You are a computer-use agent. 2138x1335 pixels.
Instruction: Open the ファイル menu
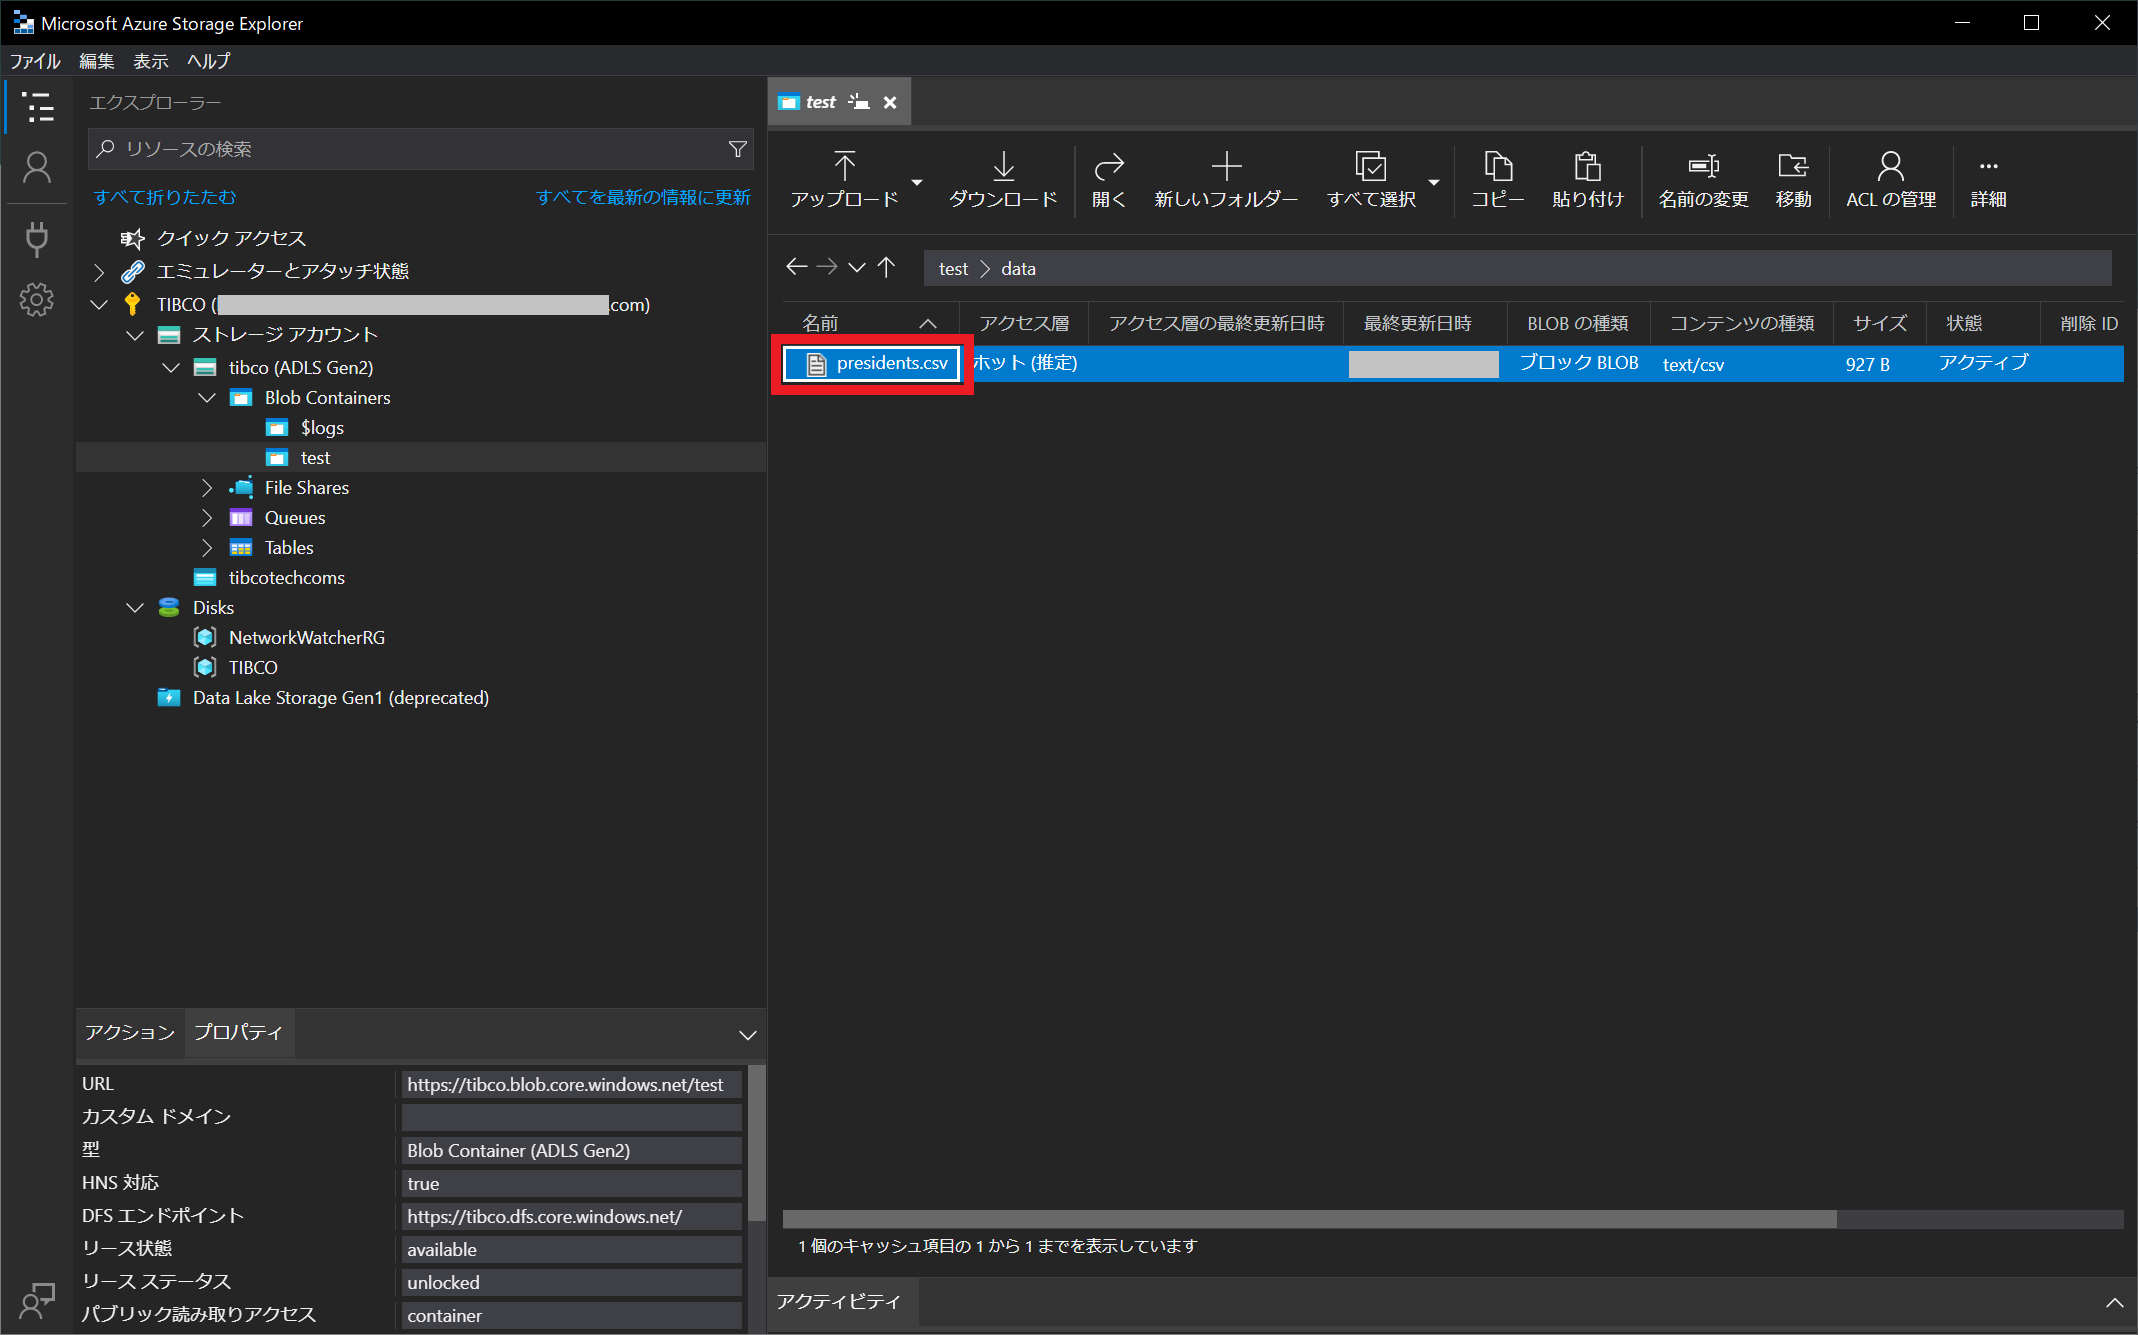[35, 61]
